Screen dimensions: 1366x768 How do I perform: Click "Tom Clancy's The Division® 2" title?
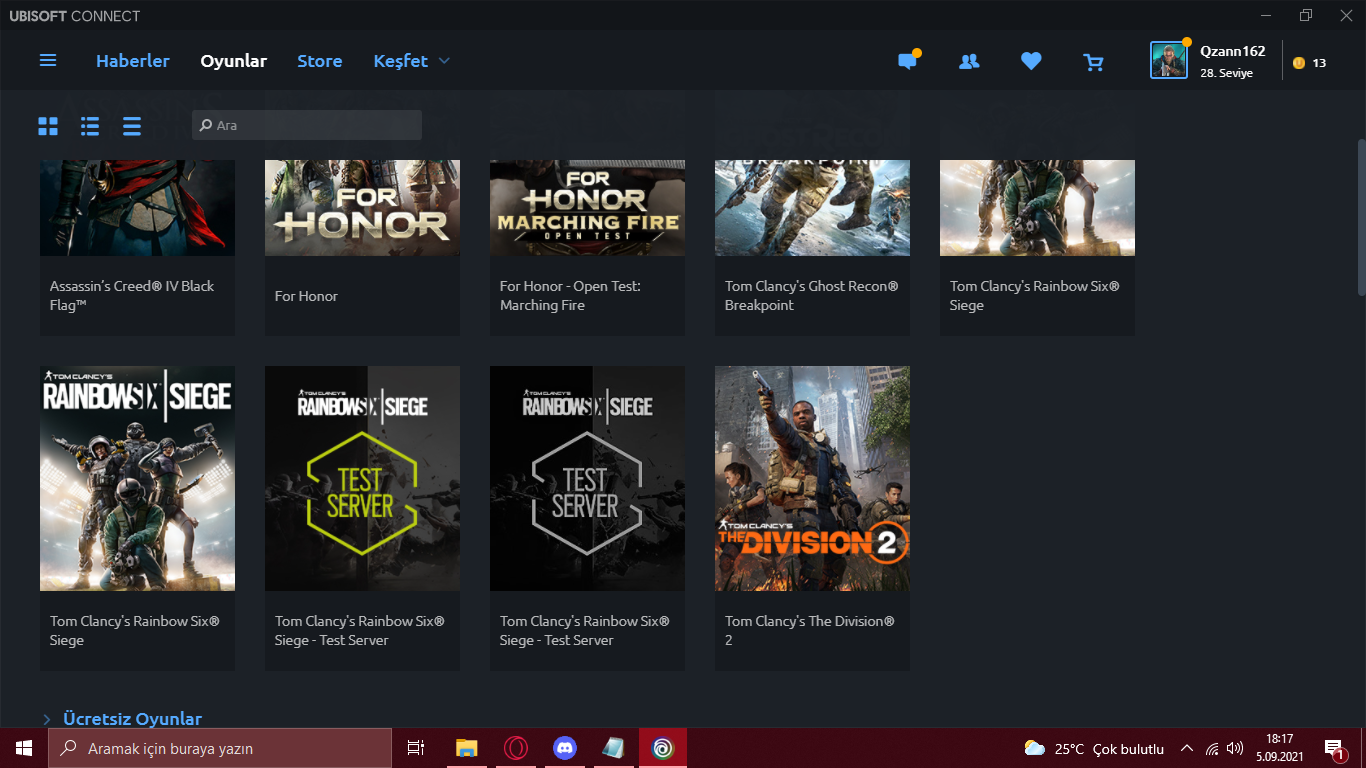[x=810, y=631]
